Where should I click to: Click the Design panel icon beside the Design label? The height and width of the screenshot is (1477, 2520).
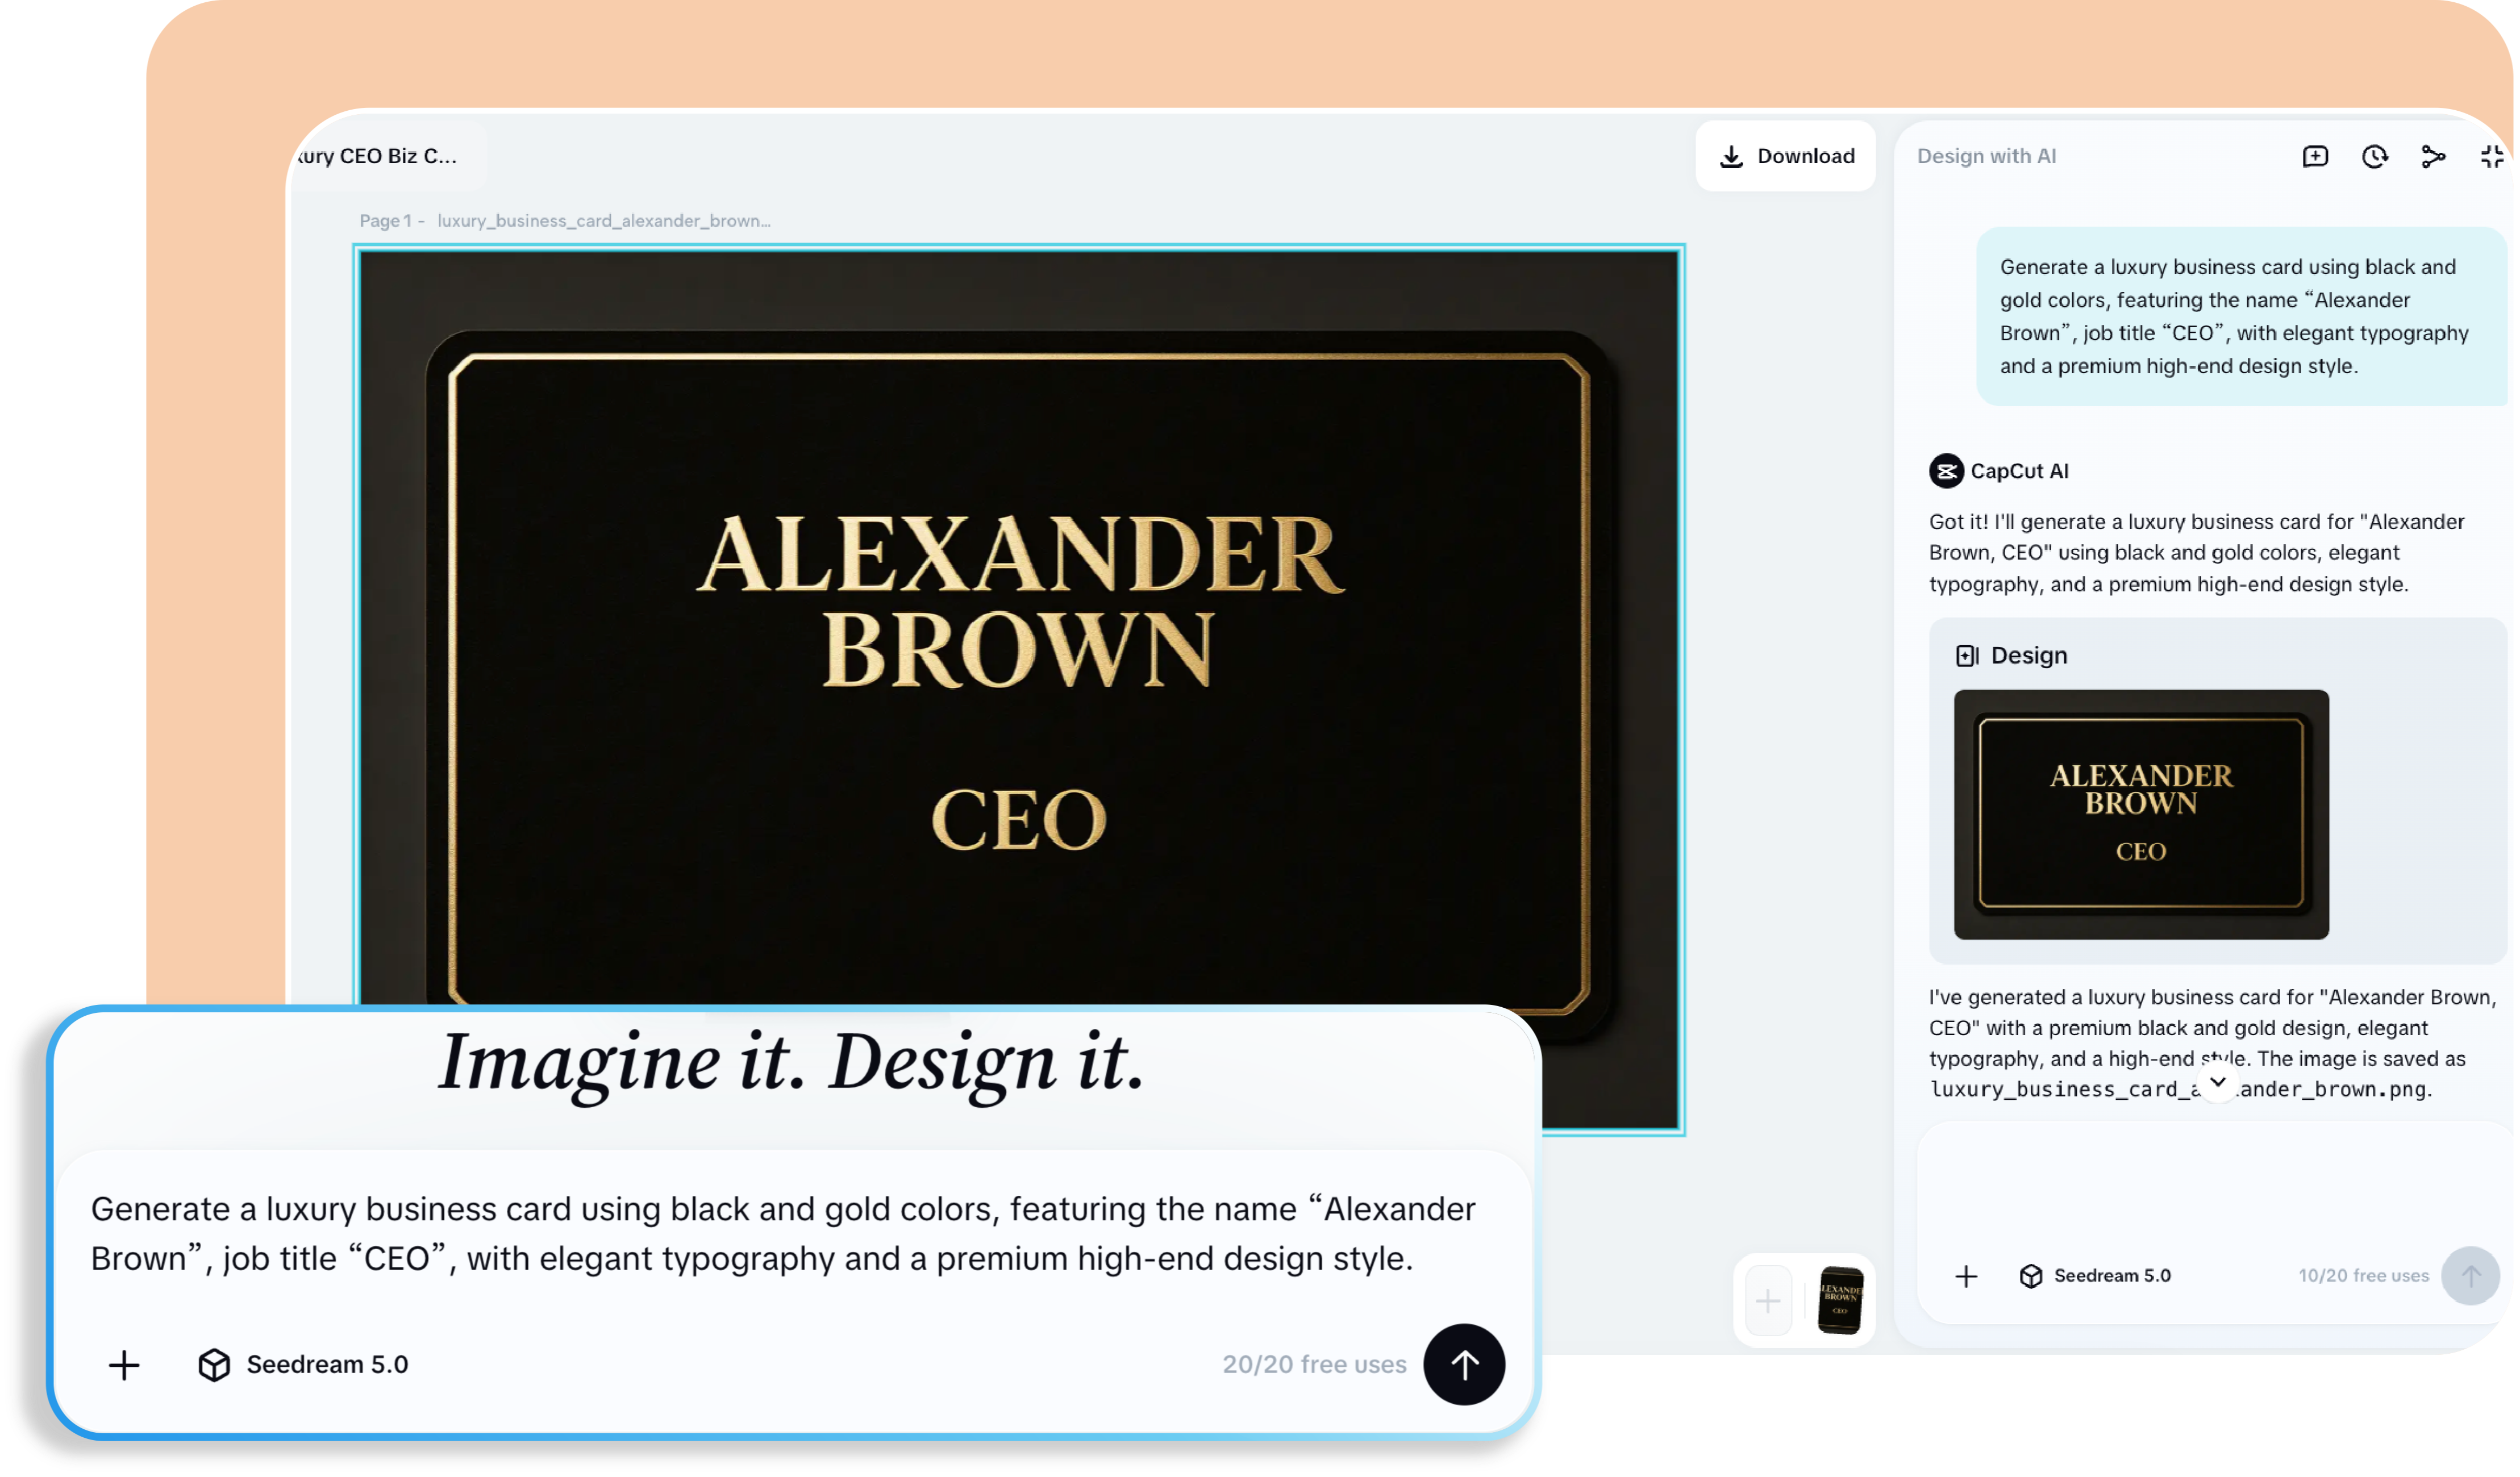tap(1968, 655)
